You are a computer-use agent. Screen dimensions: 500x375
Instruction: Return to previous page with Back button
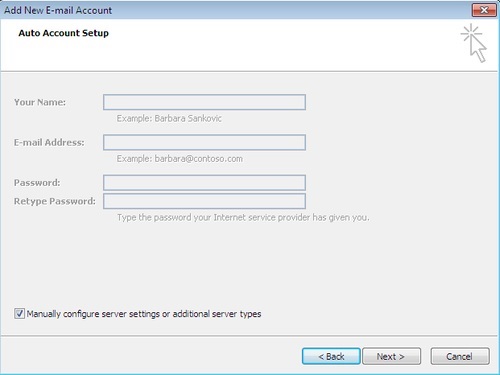331,356
